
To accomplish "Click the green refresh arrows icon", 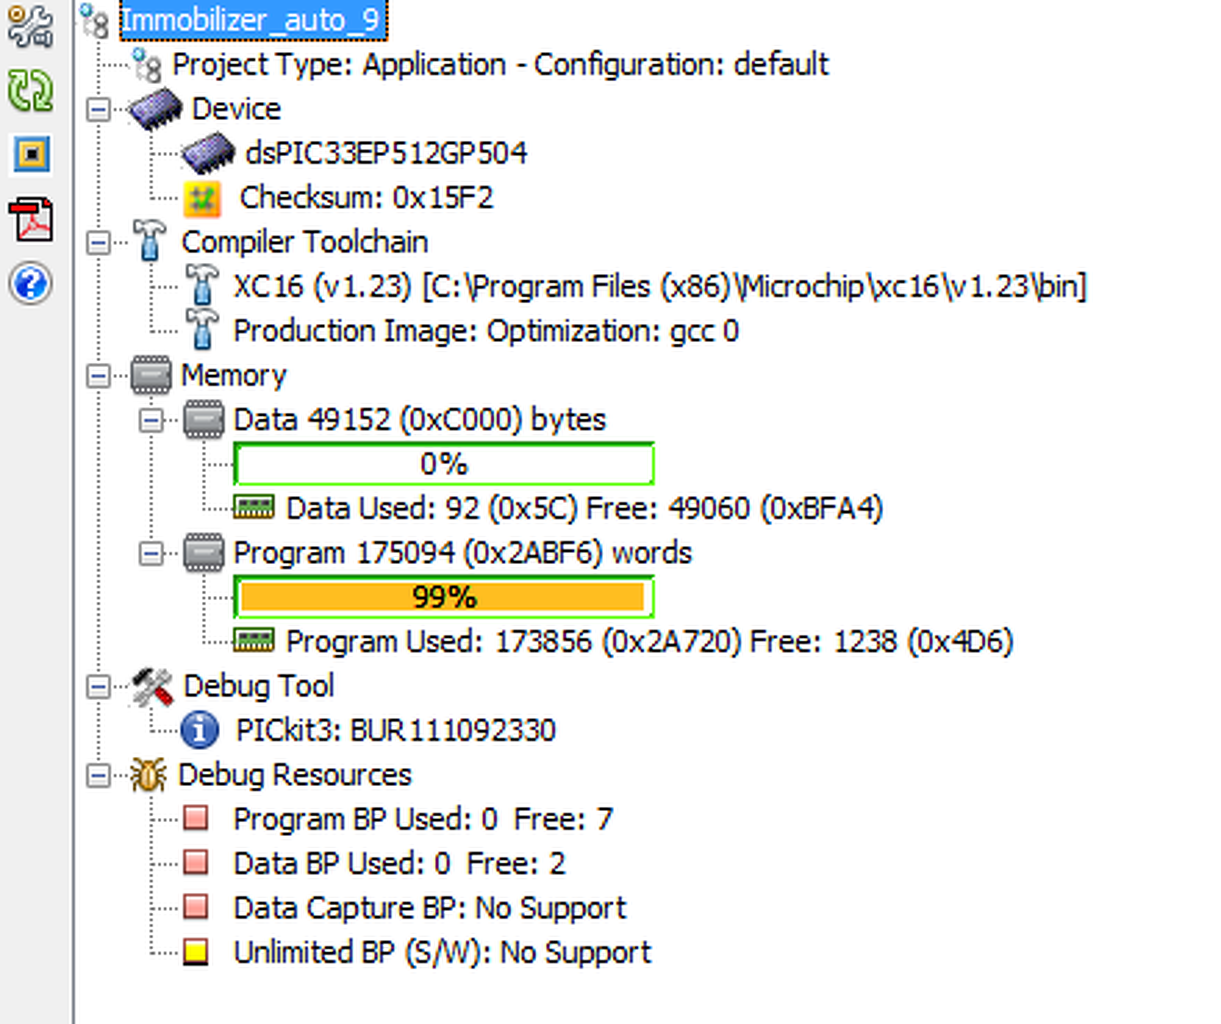I will tap(30, 91).
